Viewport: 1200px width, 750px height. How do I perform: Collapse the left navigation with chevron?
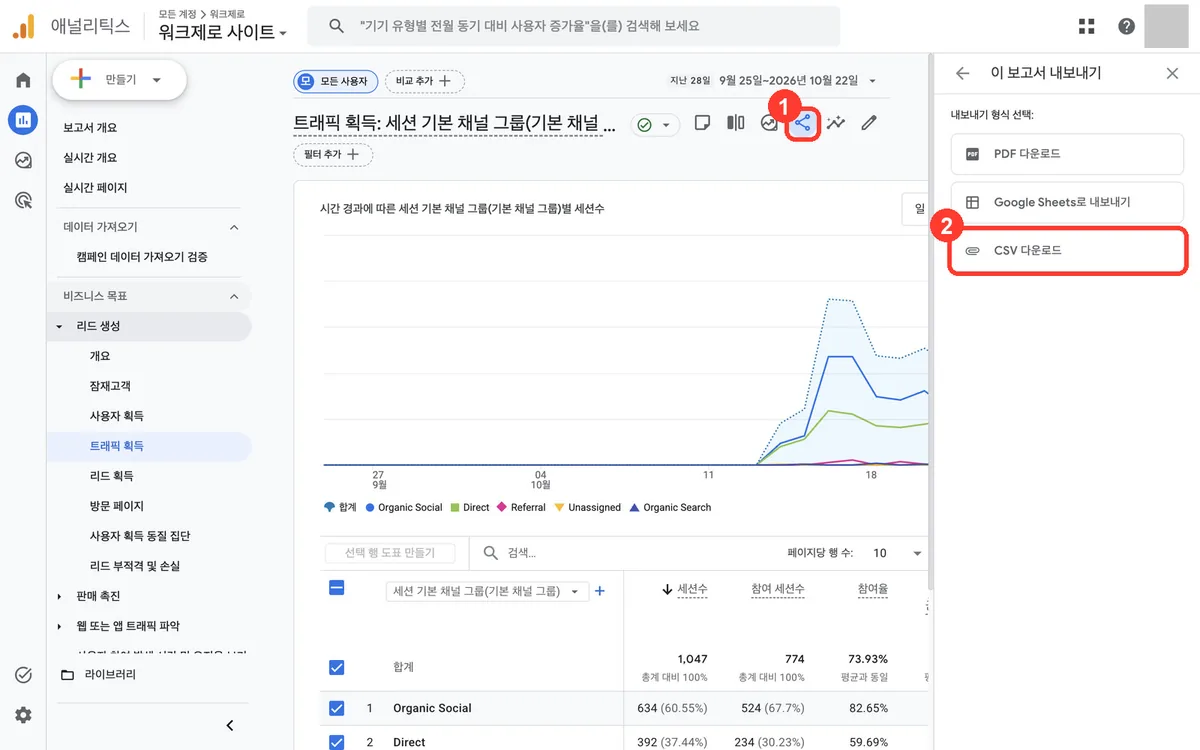230,725
